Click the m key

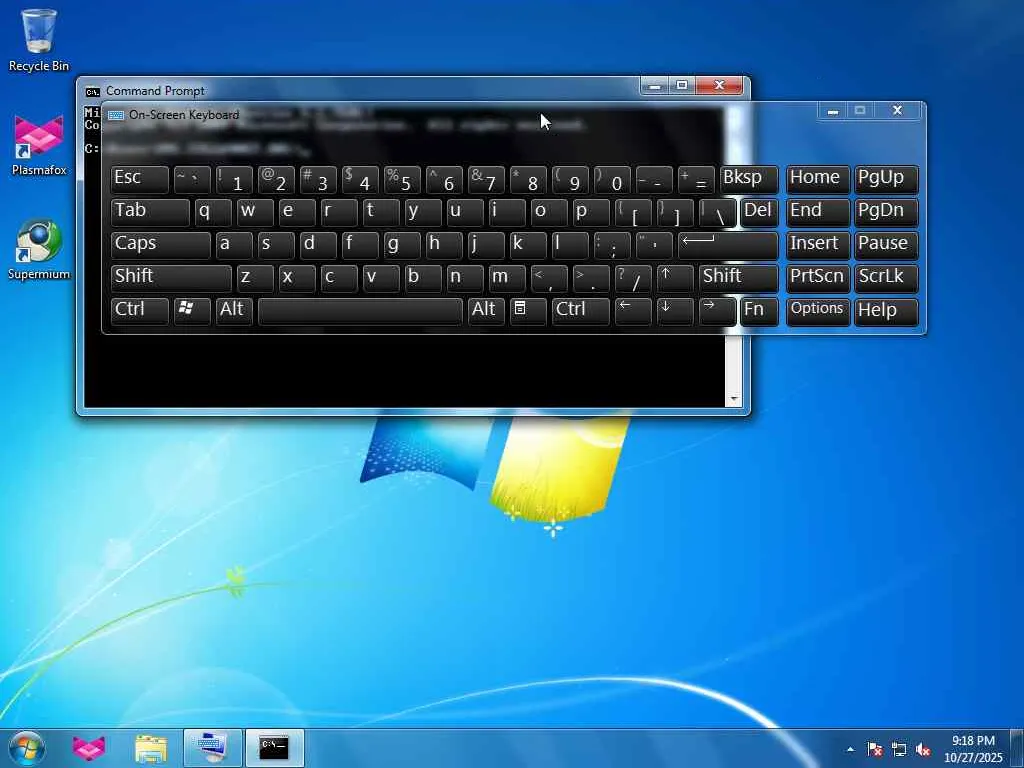[507, 279]
